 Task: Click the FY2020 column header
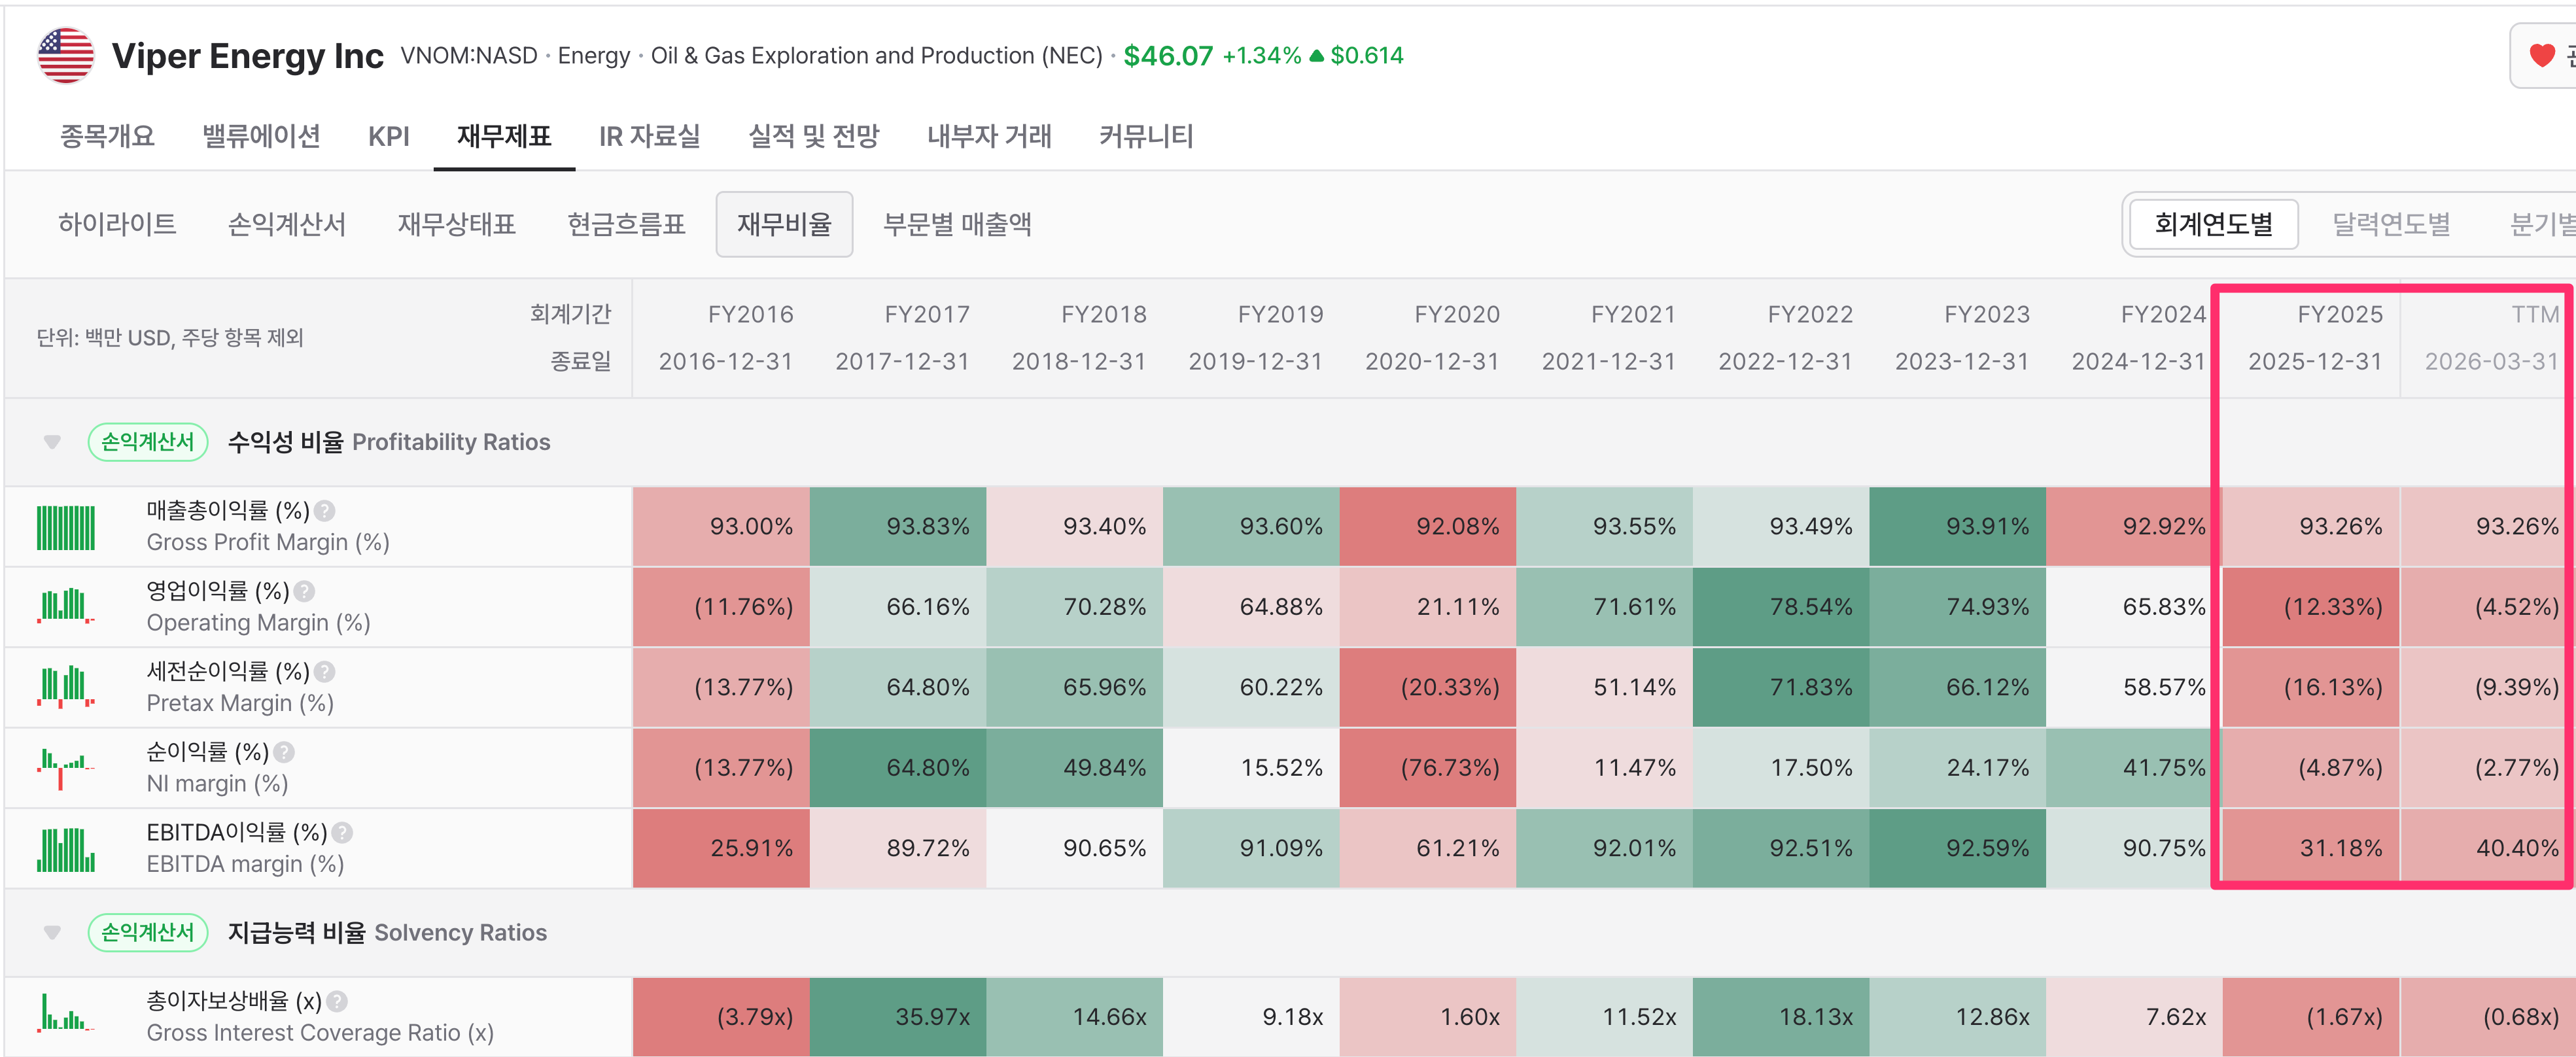[1457, 315]
